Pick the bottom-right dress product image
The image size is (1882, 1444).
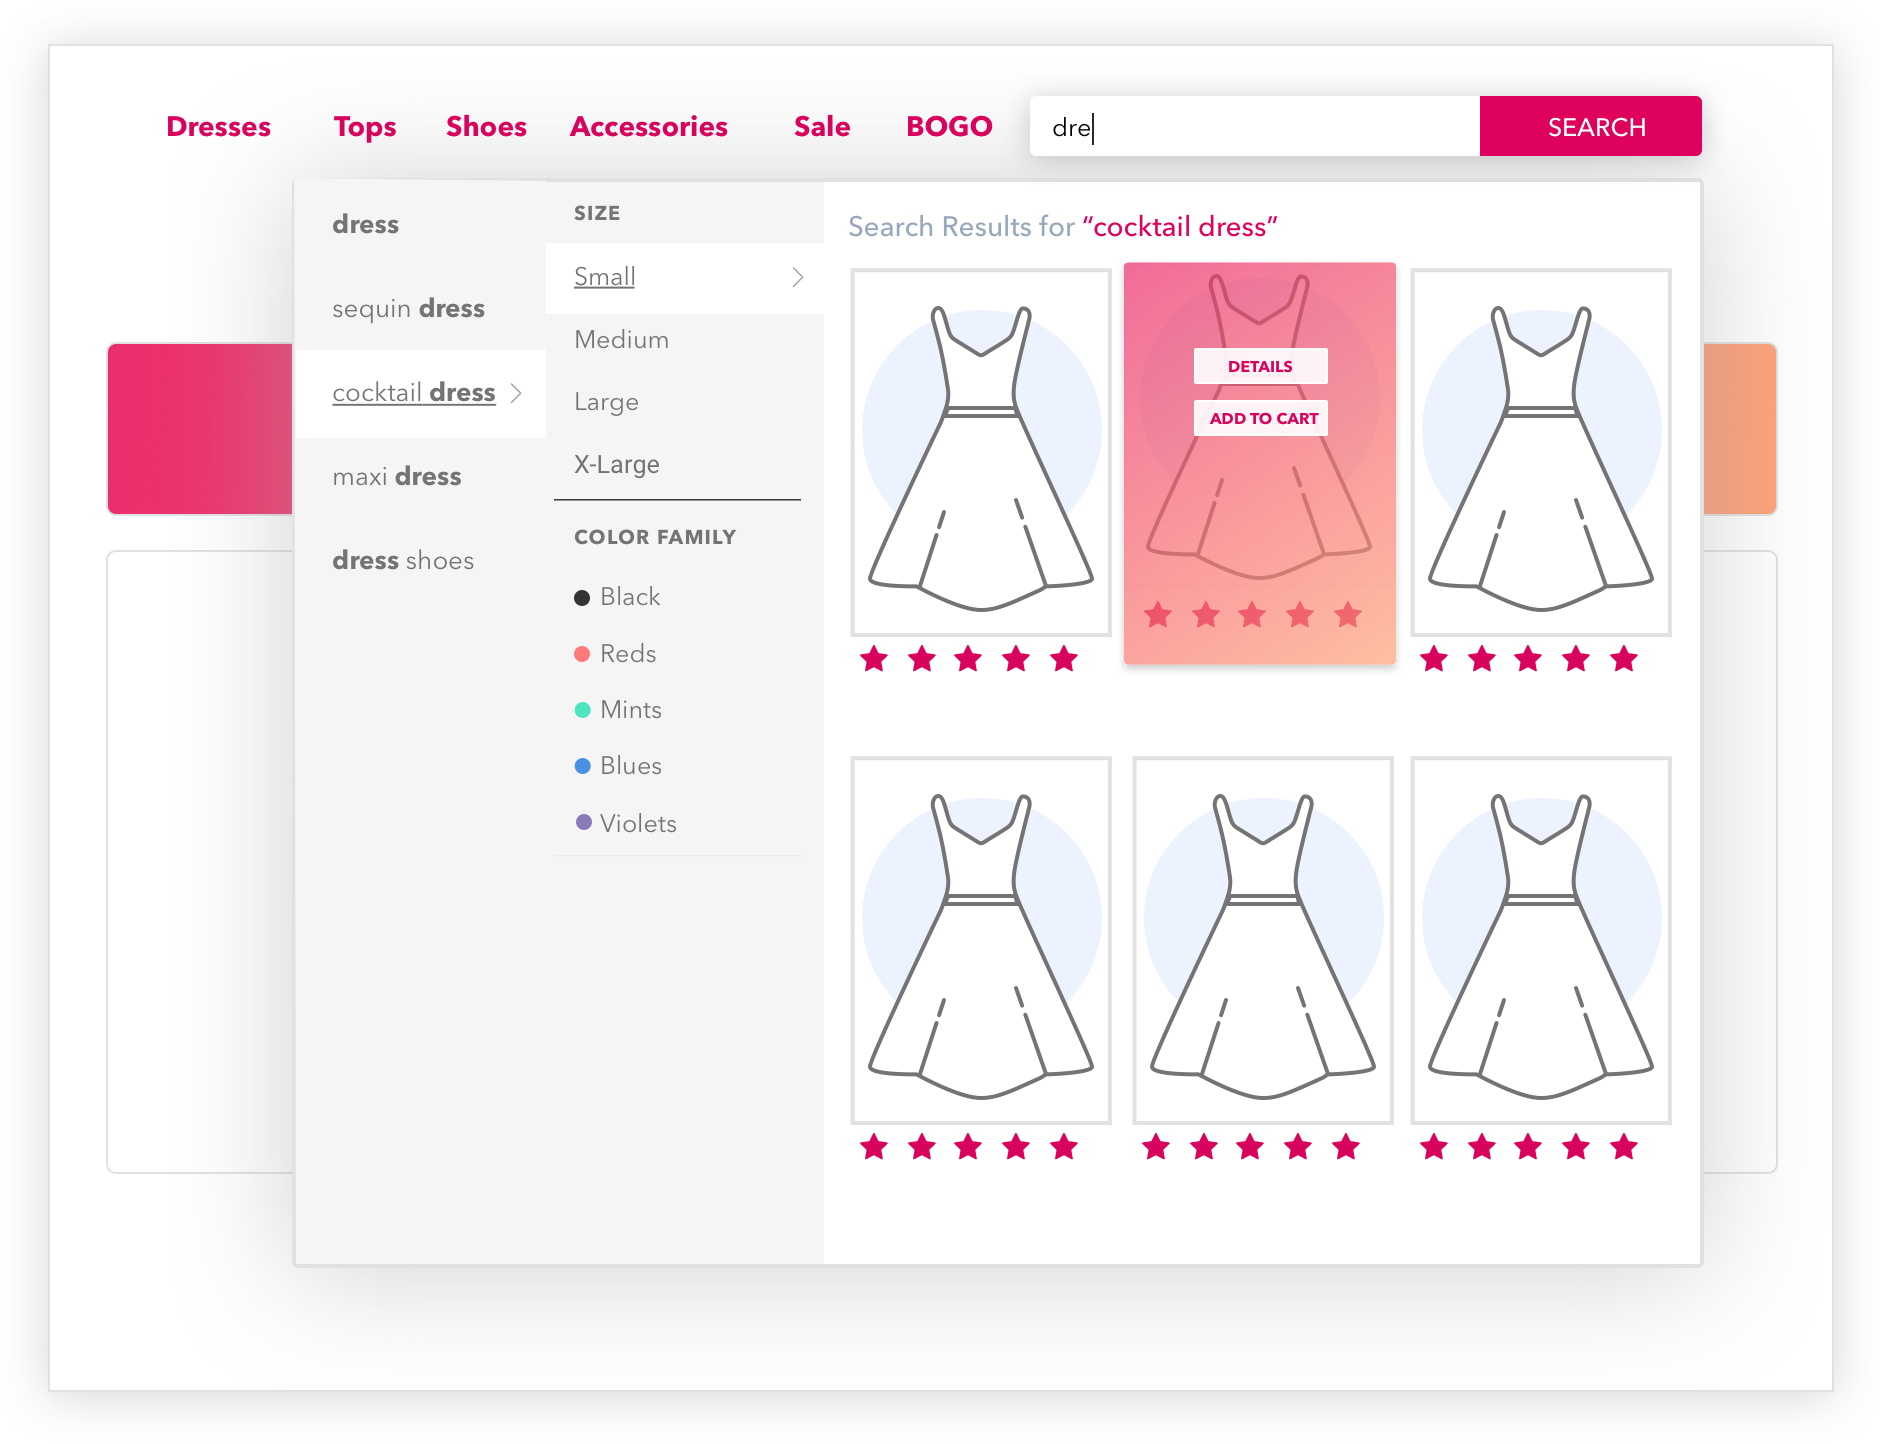[1541, 940]
